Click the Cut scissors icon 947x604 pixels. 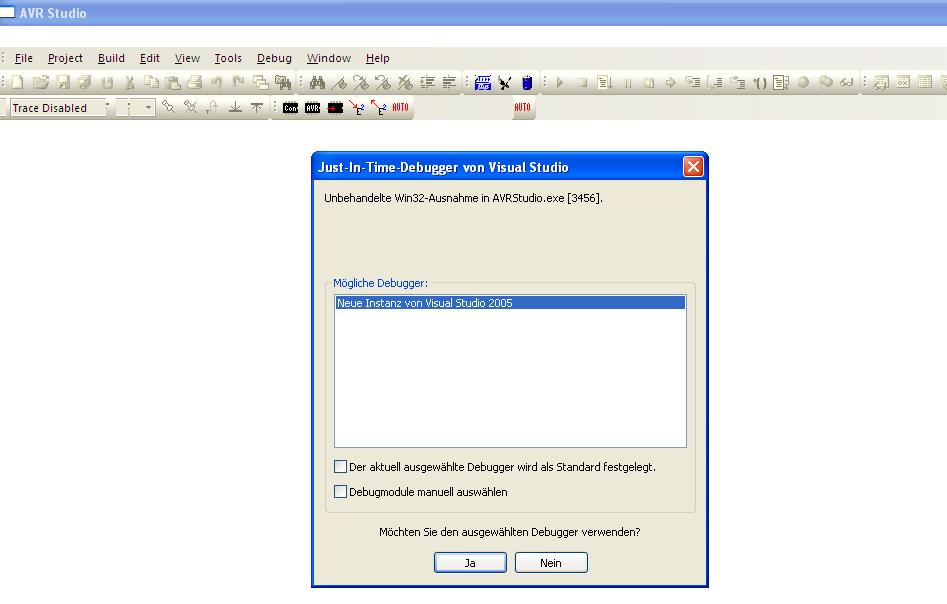129,82
